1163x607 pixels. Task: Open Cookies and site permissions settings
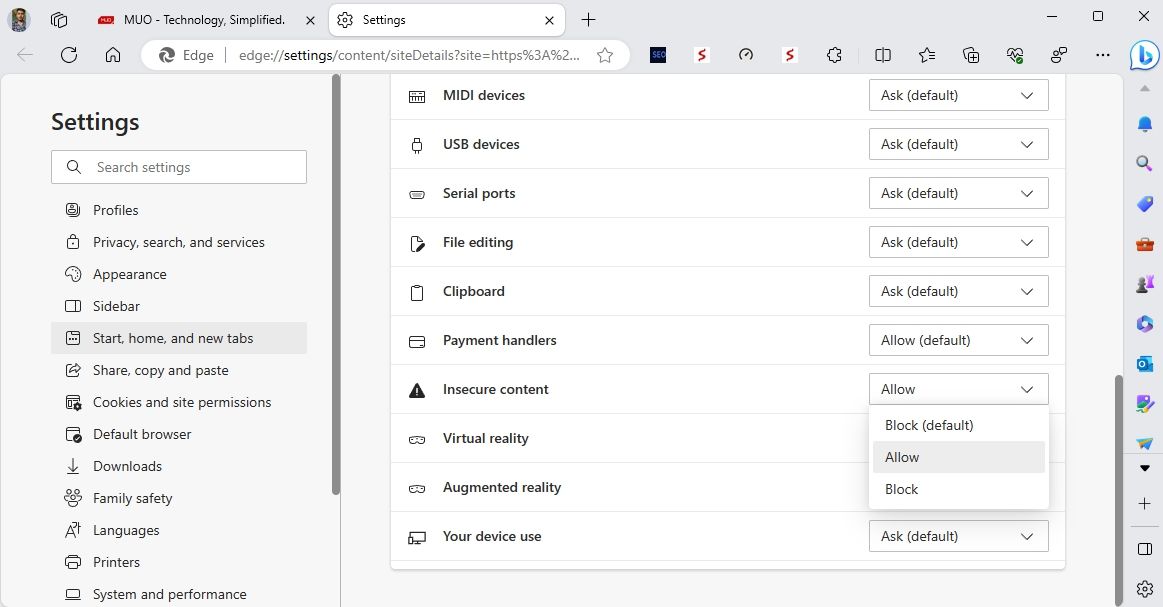(x=181, y=402)
